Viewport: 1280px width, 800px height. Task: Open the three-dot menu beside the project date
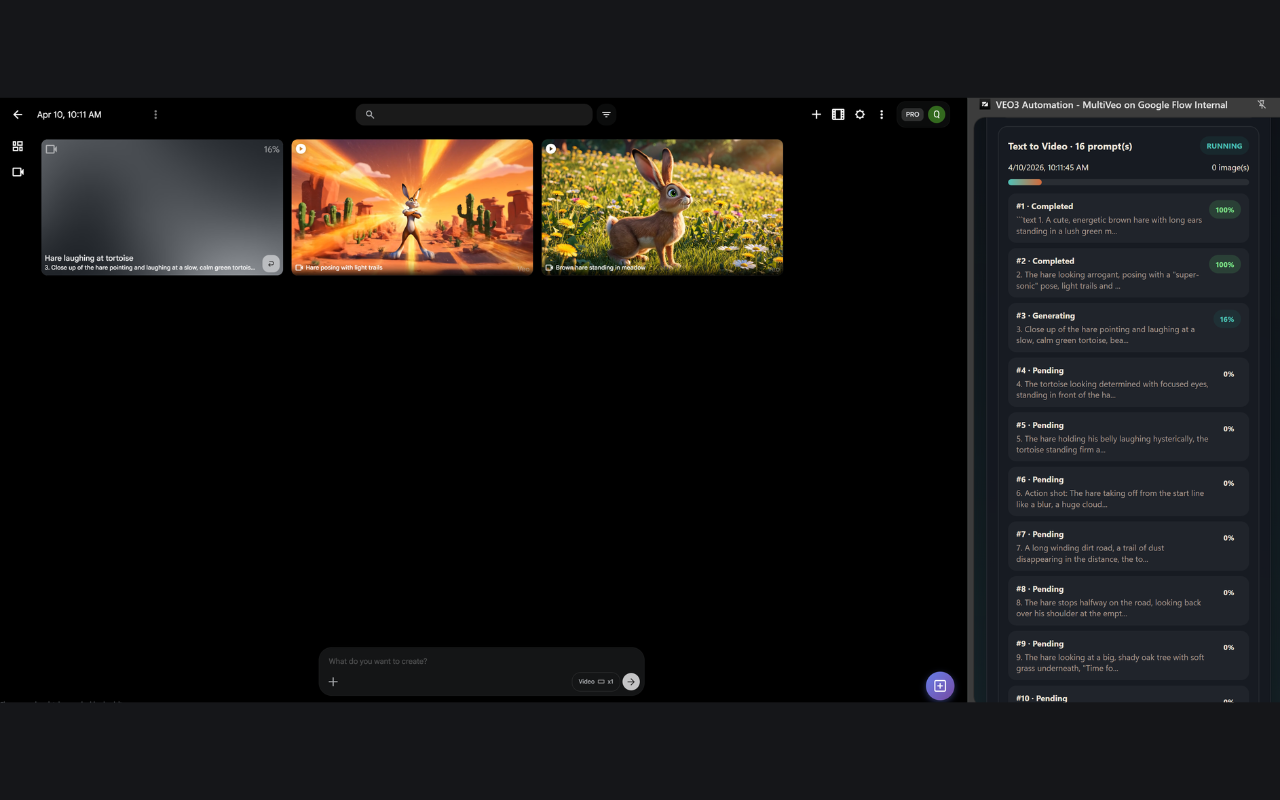pos(156,115)
